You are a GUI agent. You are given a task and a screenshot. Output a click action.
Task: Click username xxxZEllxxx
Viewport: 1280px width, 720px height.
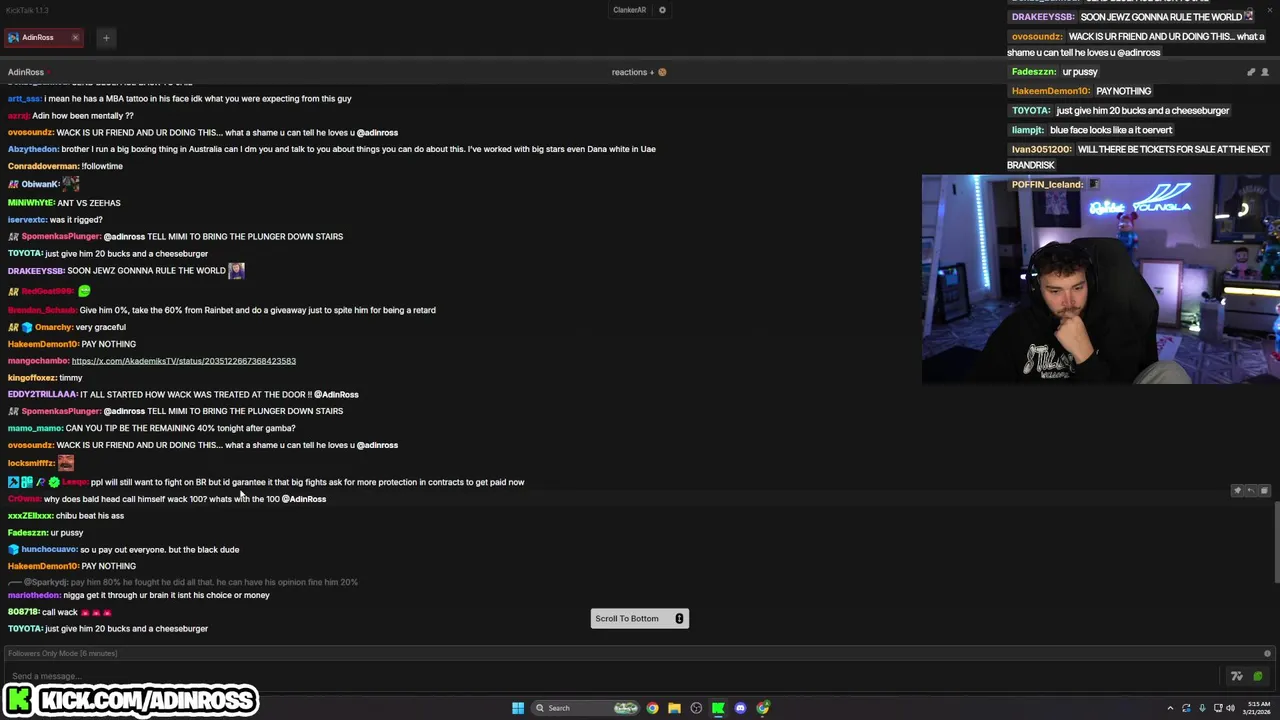pos(30,516)
